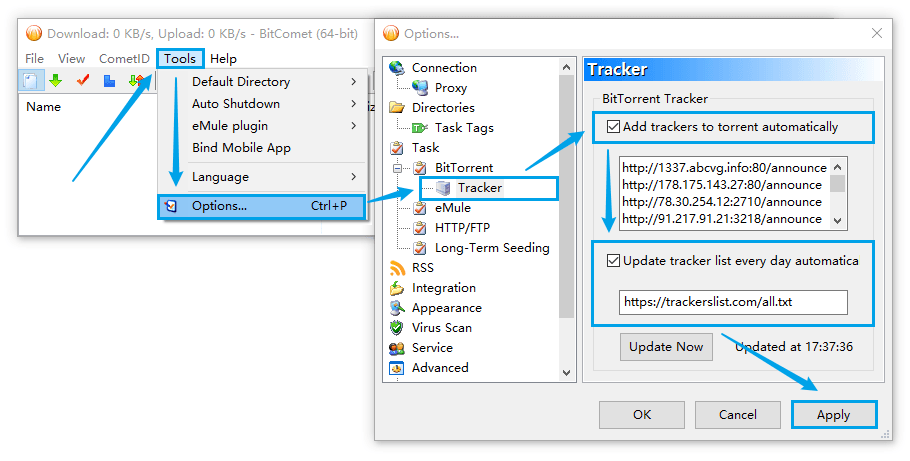Screen dimensions: 910x461
Task: Open Virus Scan shield settings
Action: [396, 328]
